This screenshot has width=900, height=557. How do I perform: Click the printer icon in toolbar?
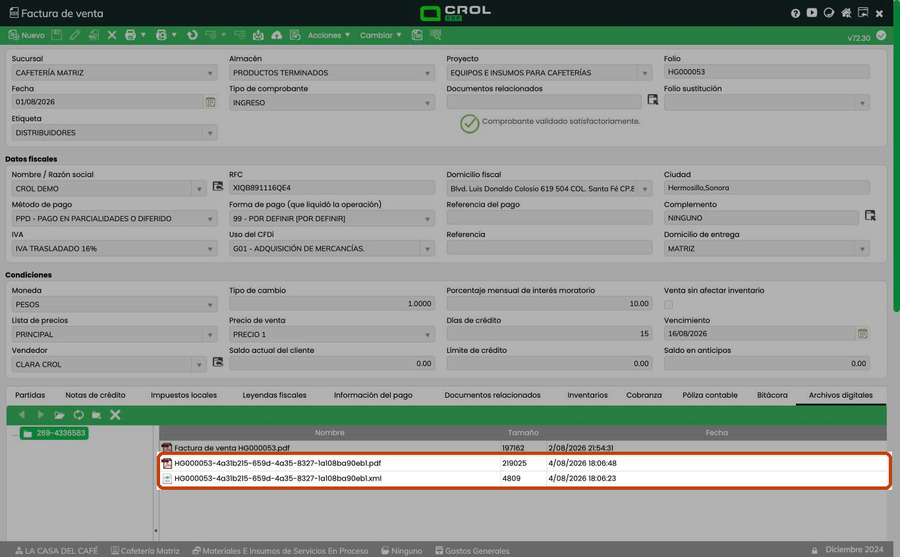[130, 35]
